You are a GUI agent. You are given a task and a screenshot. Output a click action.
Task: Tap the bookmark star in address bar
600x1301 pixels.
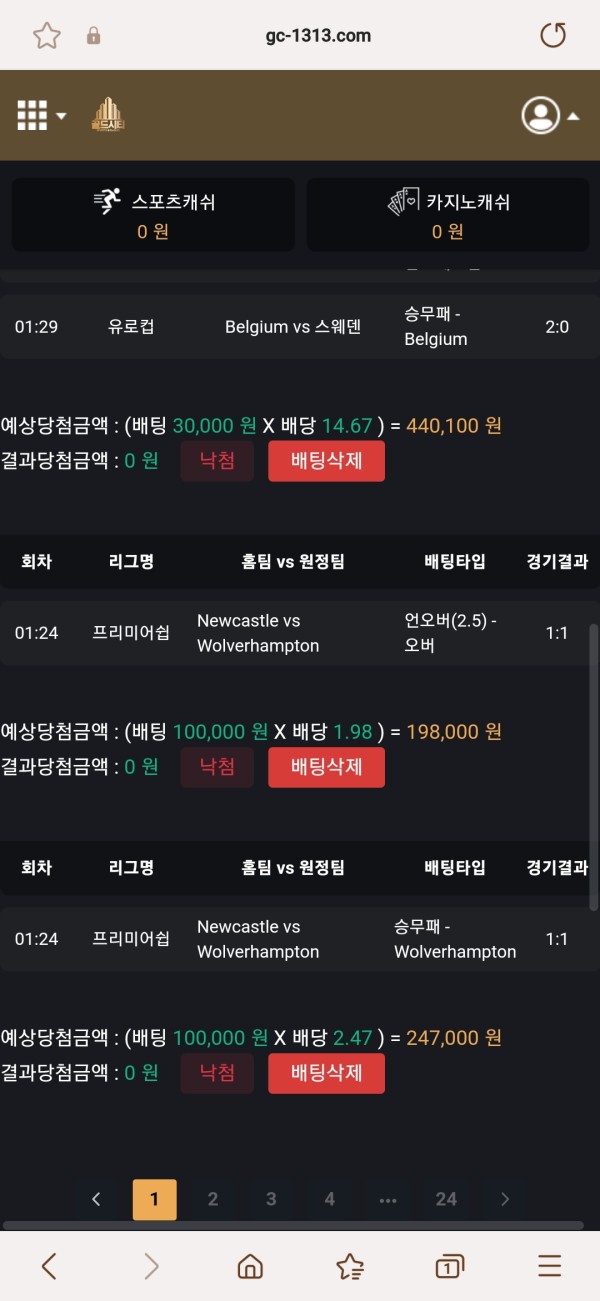coord(47,36)
